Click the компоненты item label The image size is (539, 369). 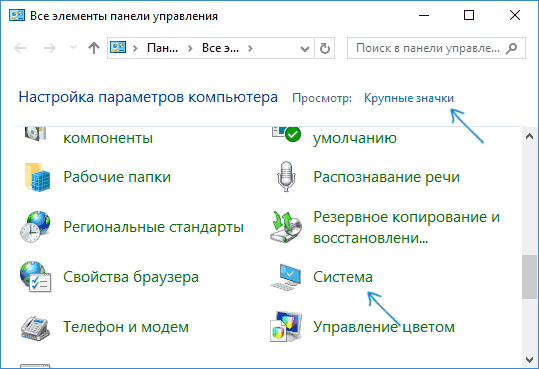click(108, 138)
